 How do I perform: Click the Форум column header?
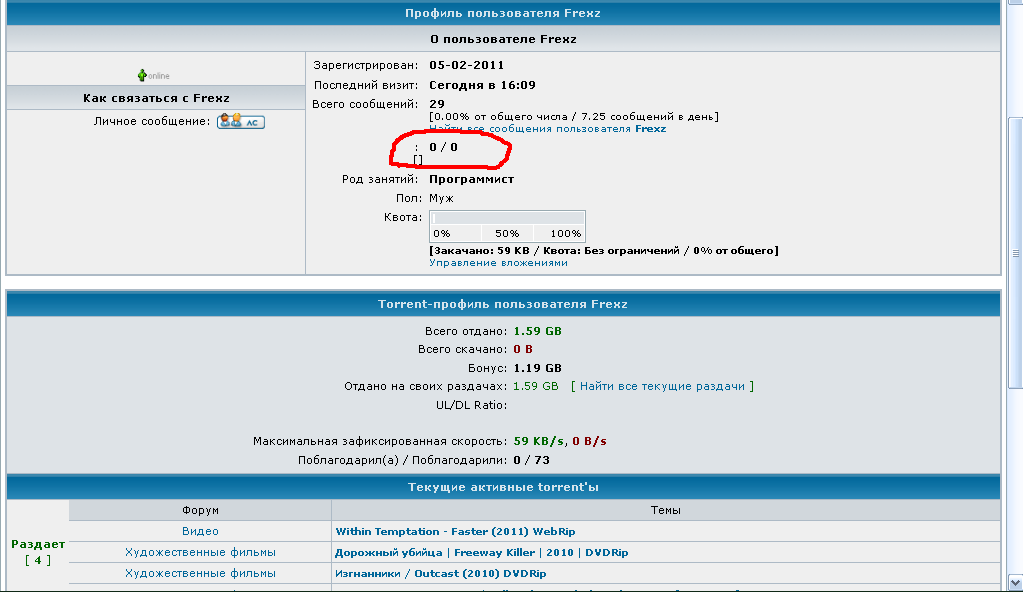pos(200,510)
